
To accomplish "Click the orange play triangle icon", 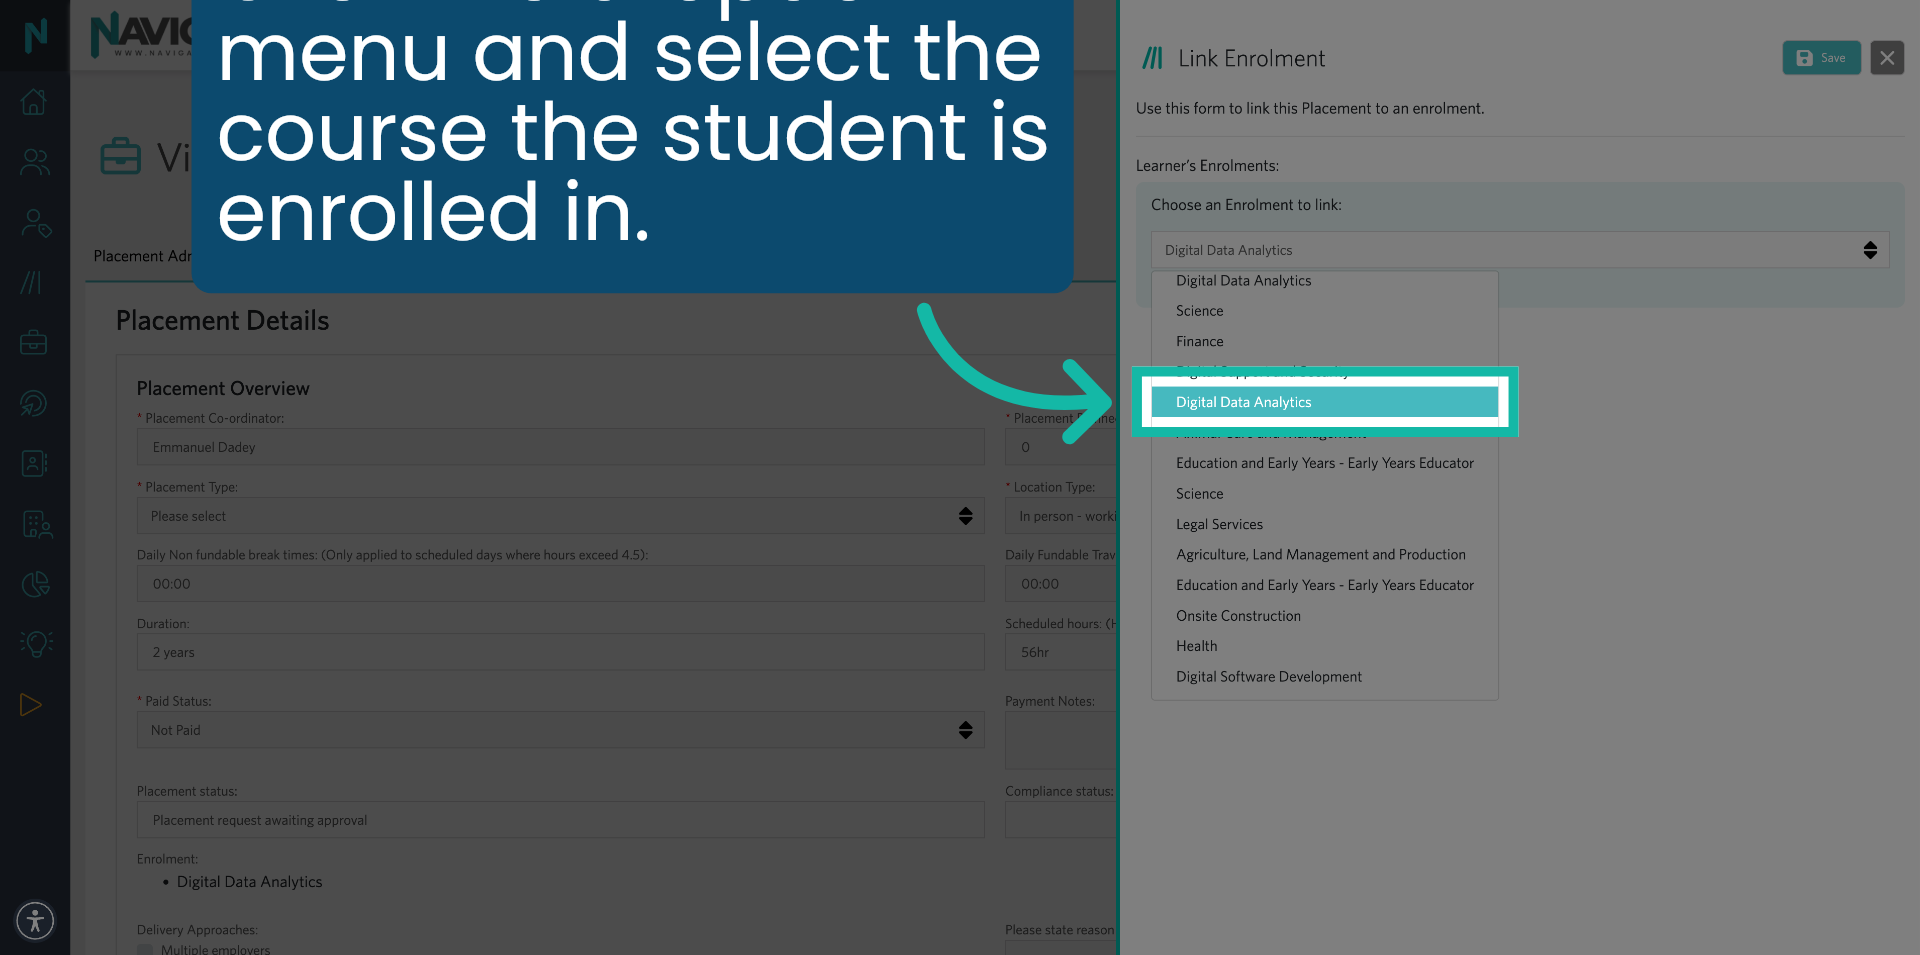I will coord(30,704).
